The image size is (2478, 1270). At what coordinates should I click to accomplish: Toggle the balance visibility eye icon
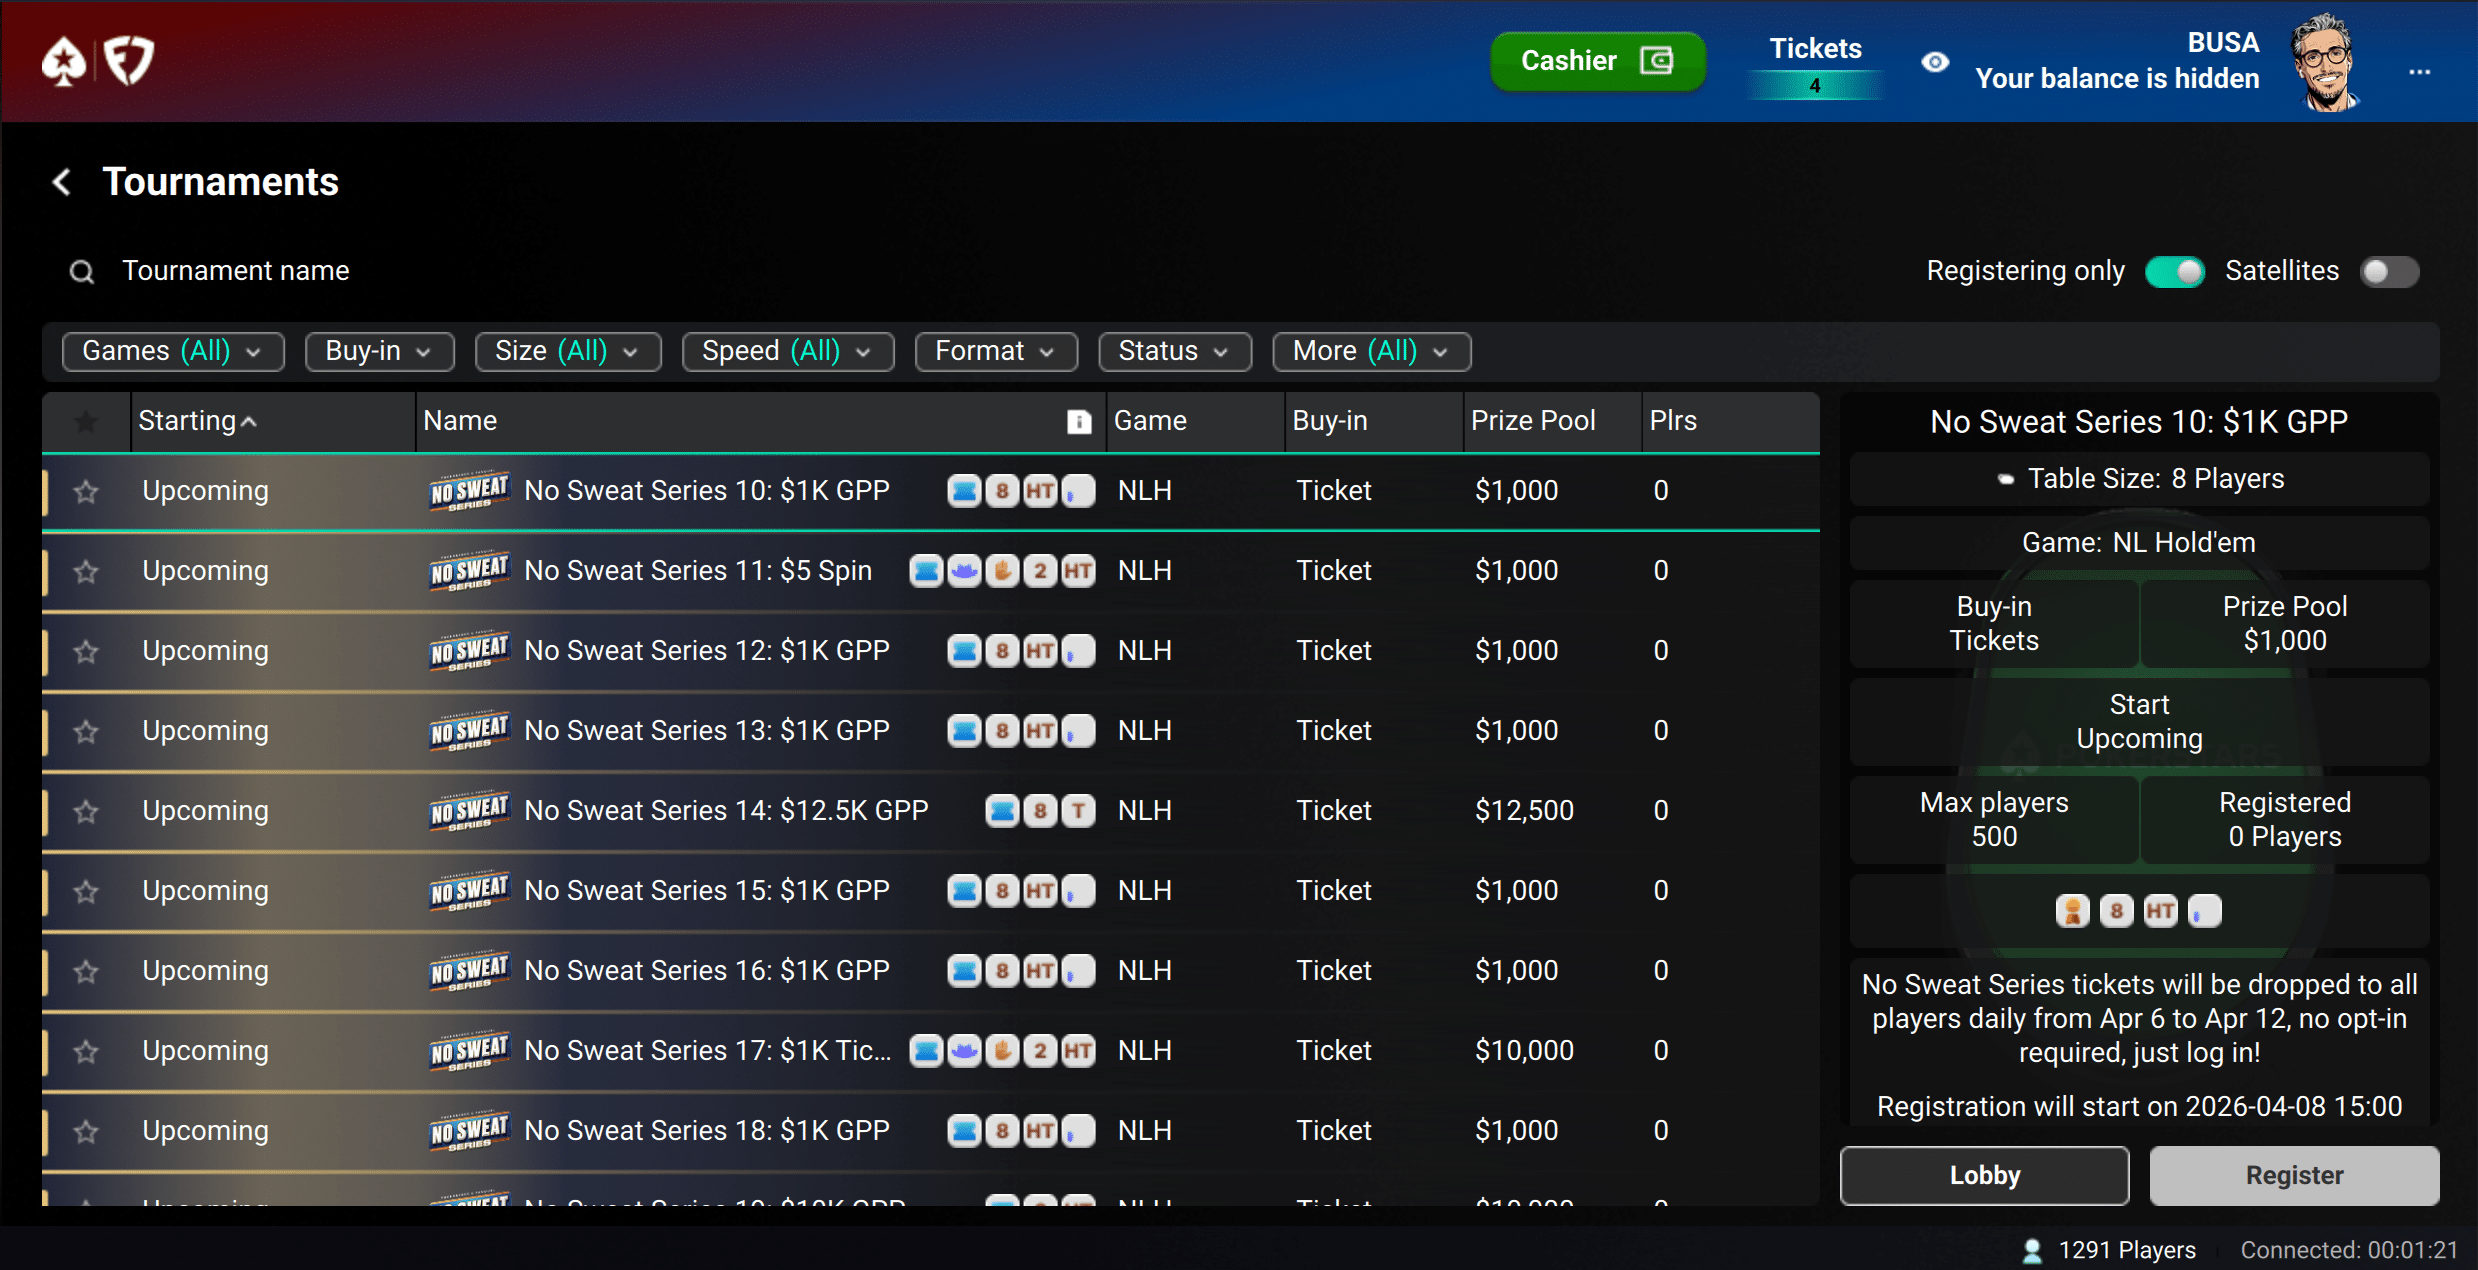(x=1935, y=62)
